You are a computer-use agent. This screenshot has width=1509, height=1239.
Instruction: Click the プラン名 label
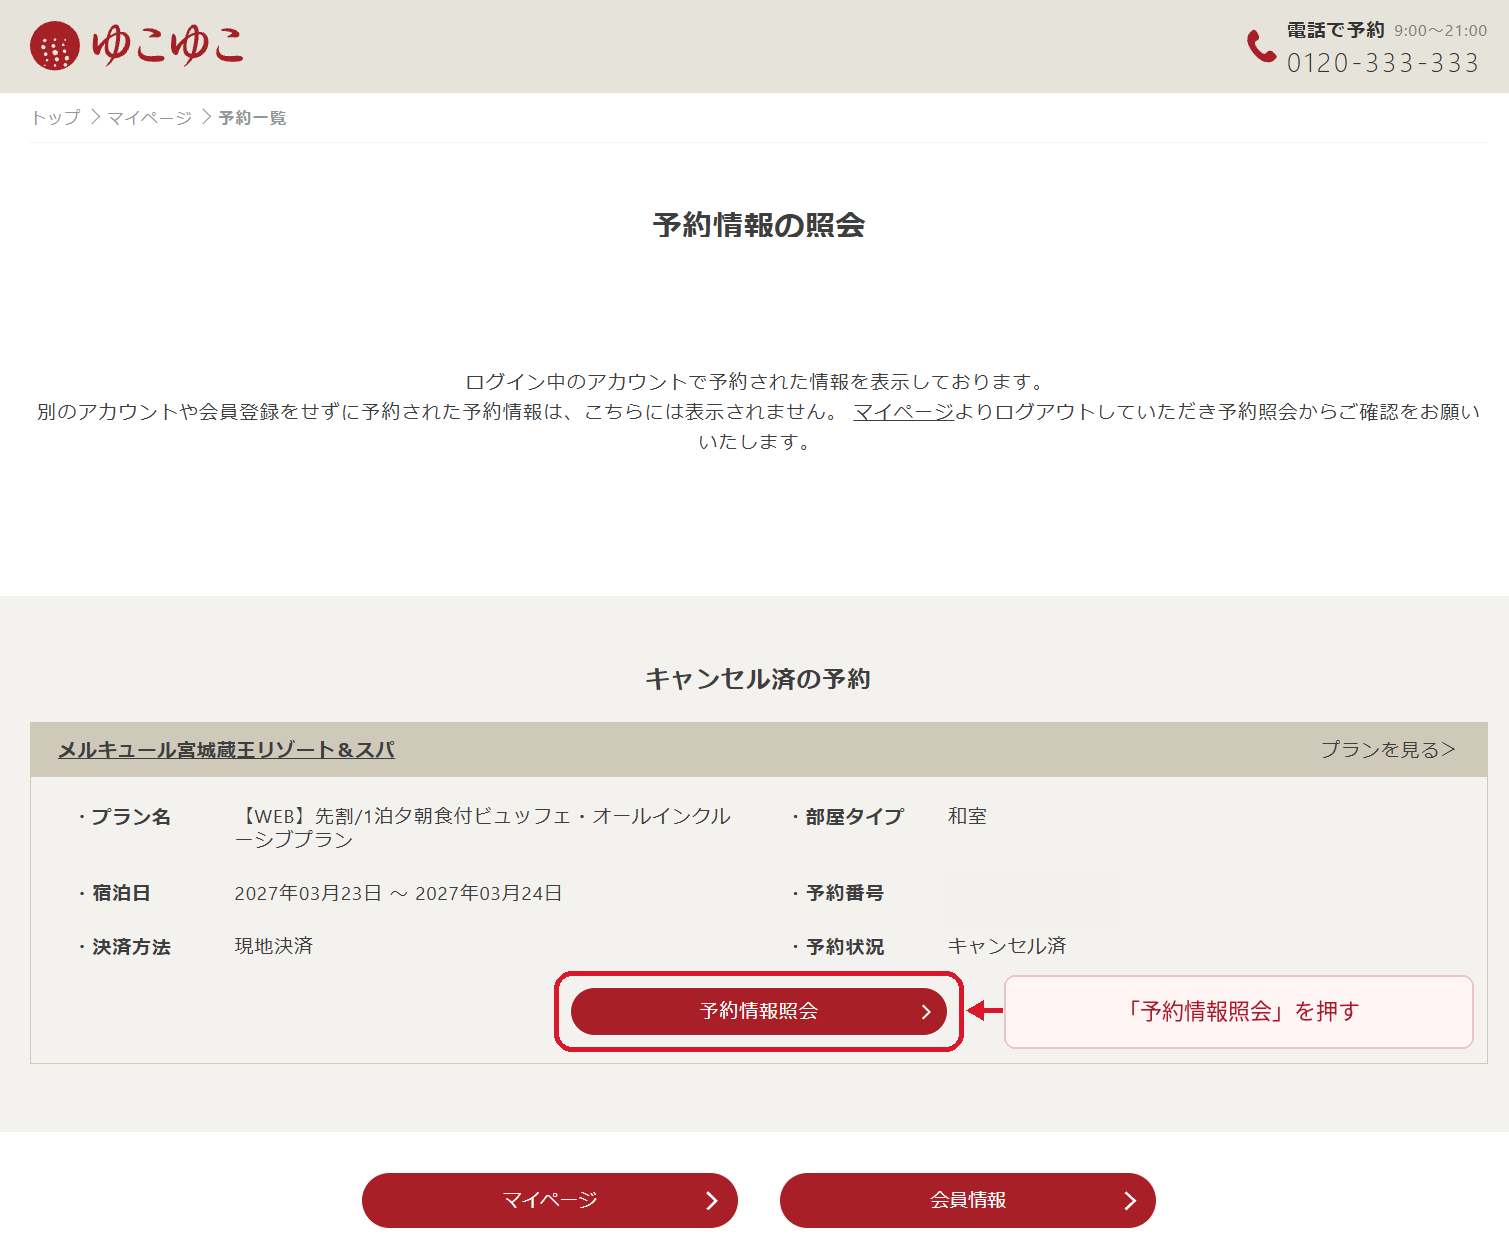pyautogui.click(x=131, y=817)
